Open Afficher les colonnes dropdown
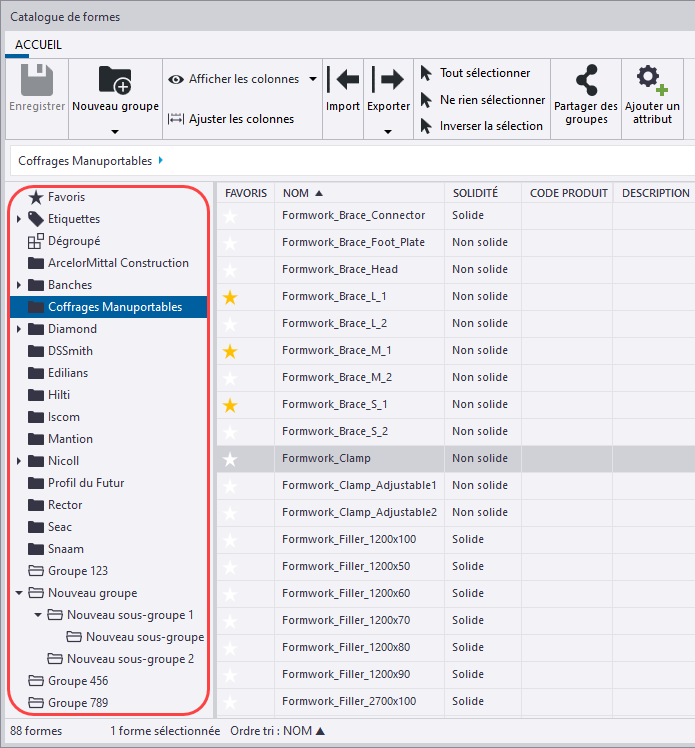 (312, 79)
